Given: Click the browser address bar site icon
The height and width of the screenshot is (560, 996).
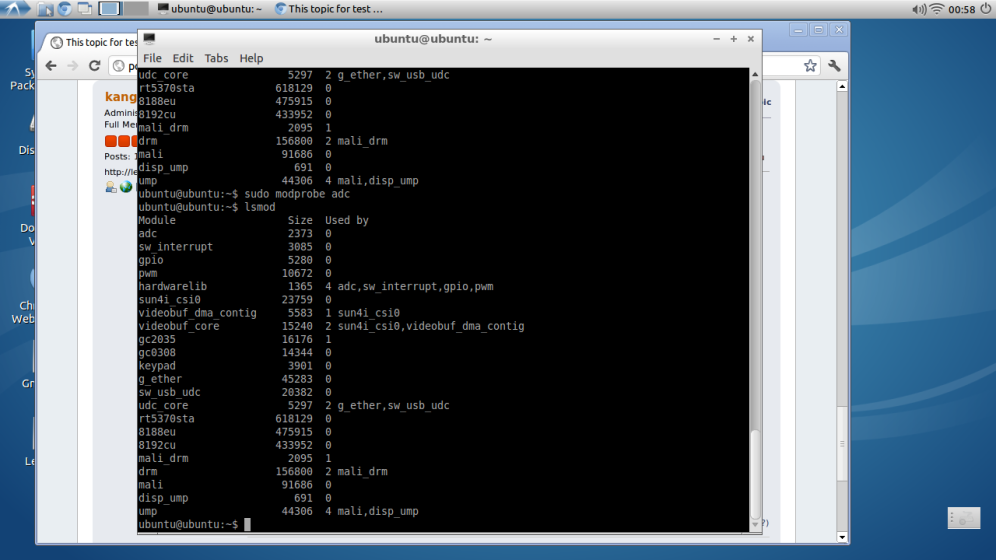Looking at the screenshot, I should point(119,65).
